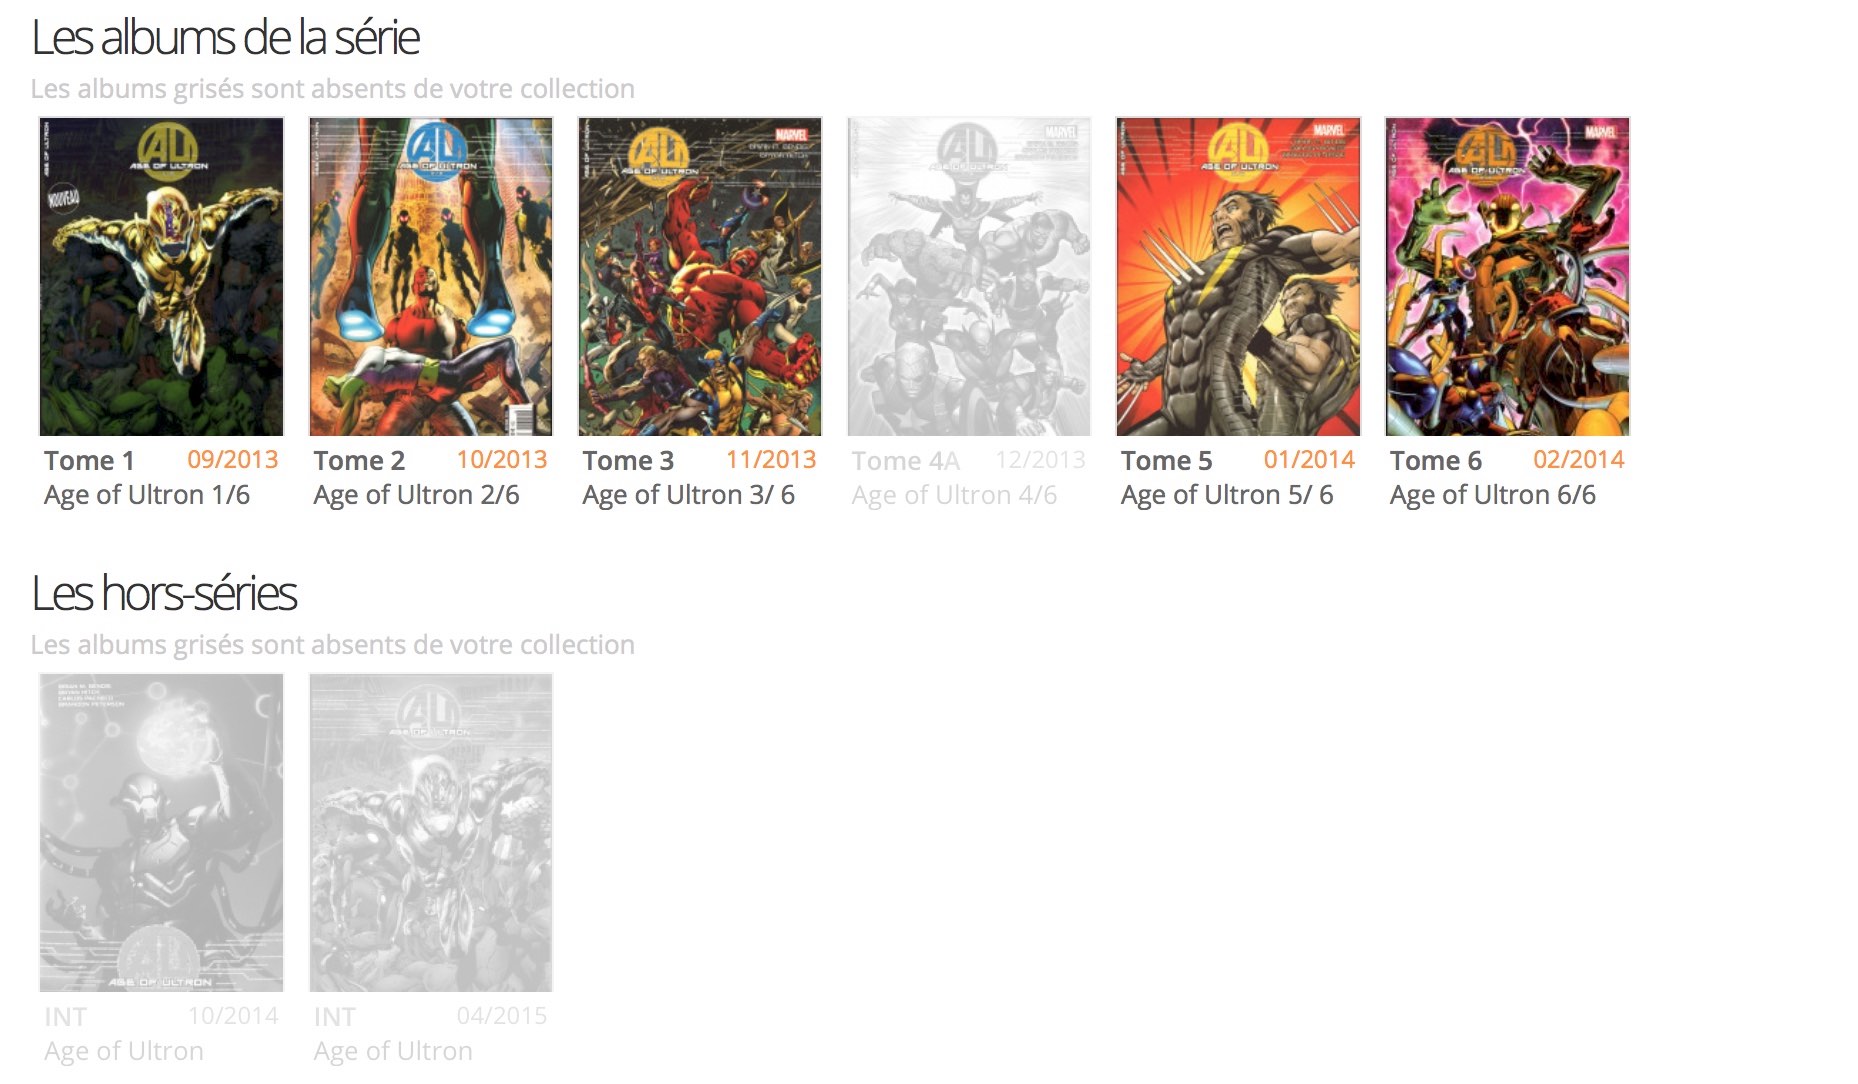Viewport: 1858px width, 1084px height.
Task: Open the Tome 6 album cover
Action: click(1507, 276)
